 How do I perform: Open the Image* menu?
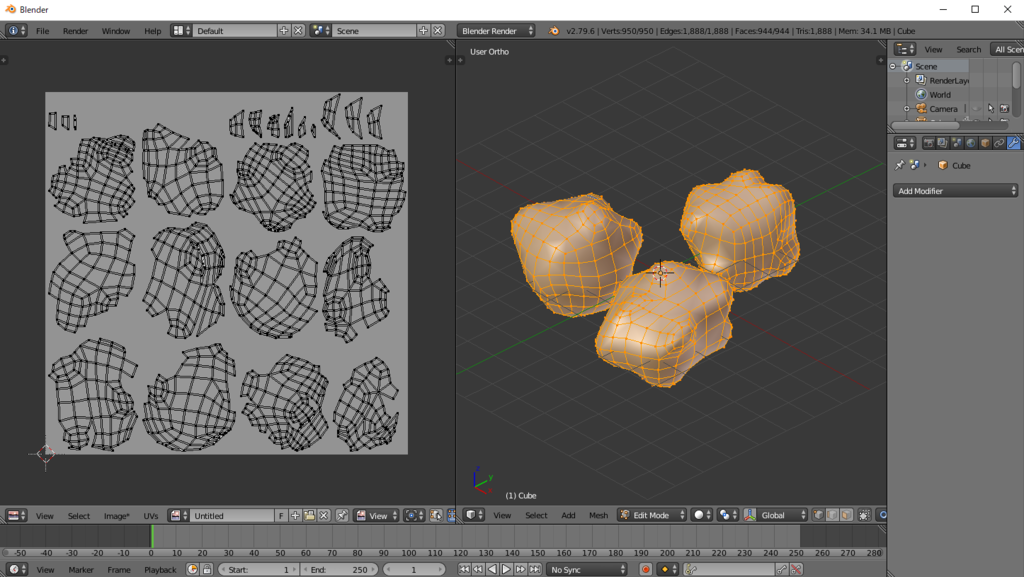point(116,516)
